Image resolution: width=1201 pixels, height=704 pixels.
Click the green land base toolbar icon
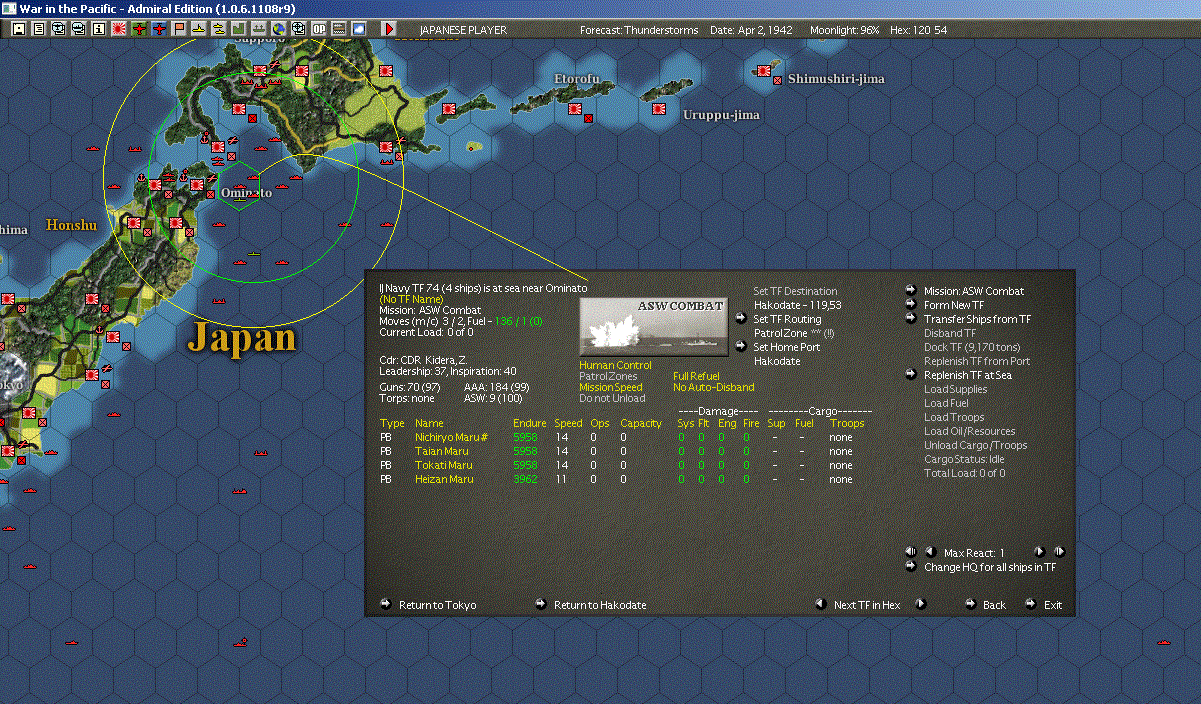239,29
